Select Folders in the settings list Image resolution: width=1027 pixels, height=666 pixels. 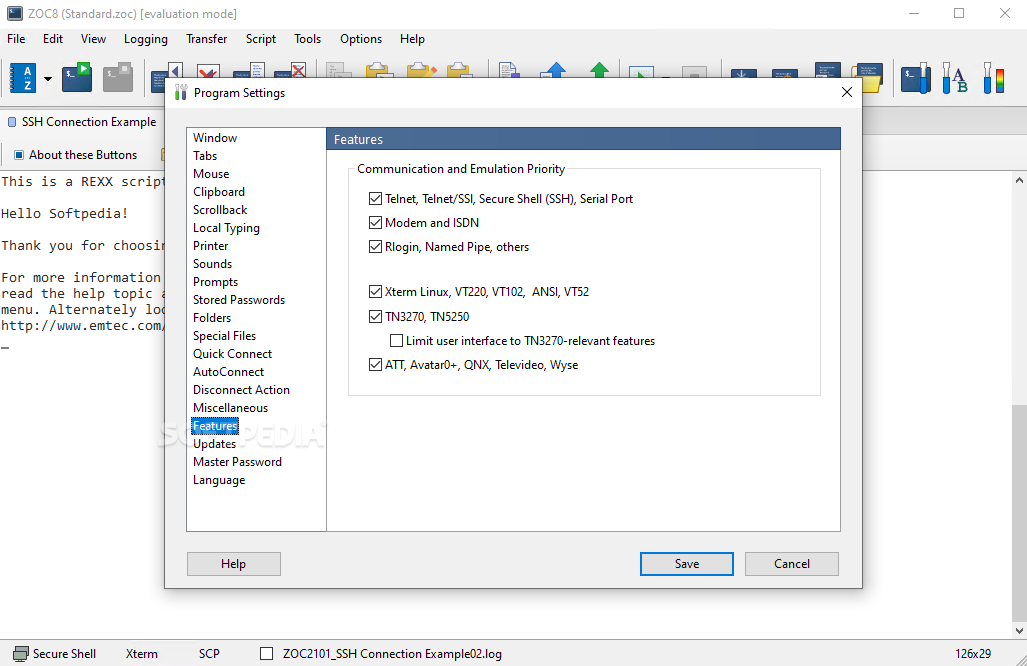coord(212,318)
